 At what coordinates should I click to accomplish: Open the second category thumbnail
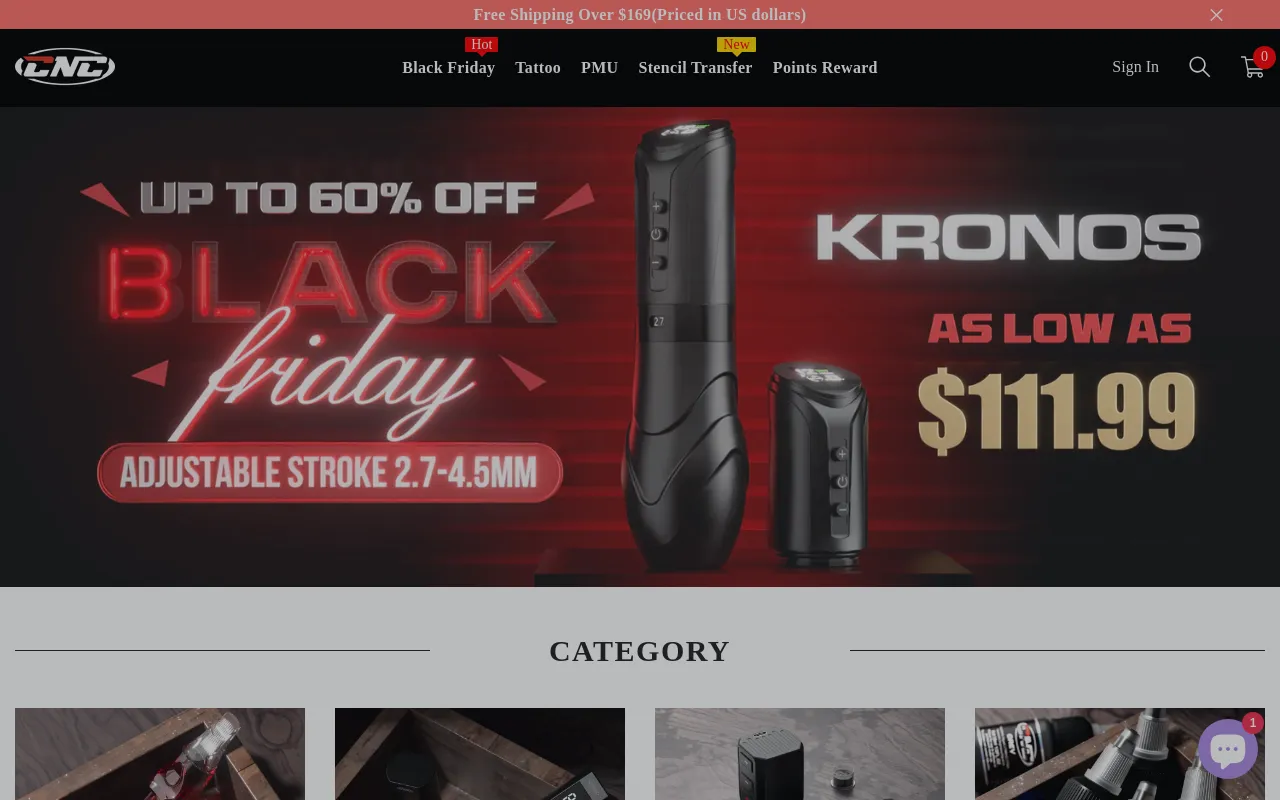pos(480,754)
